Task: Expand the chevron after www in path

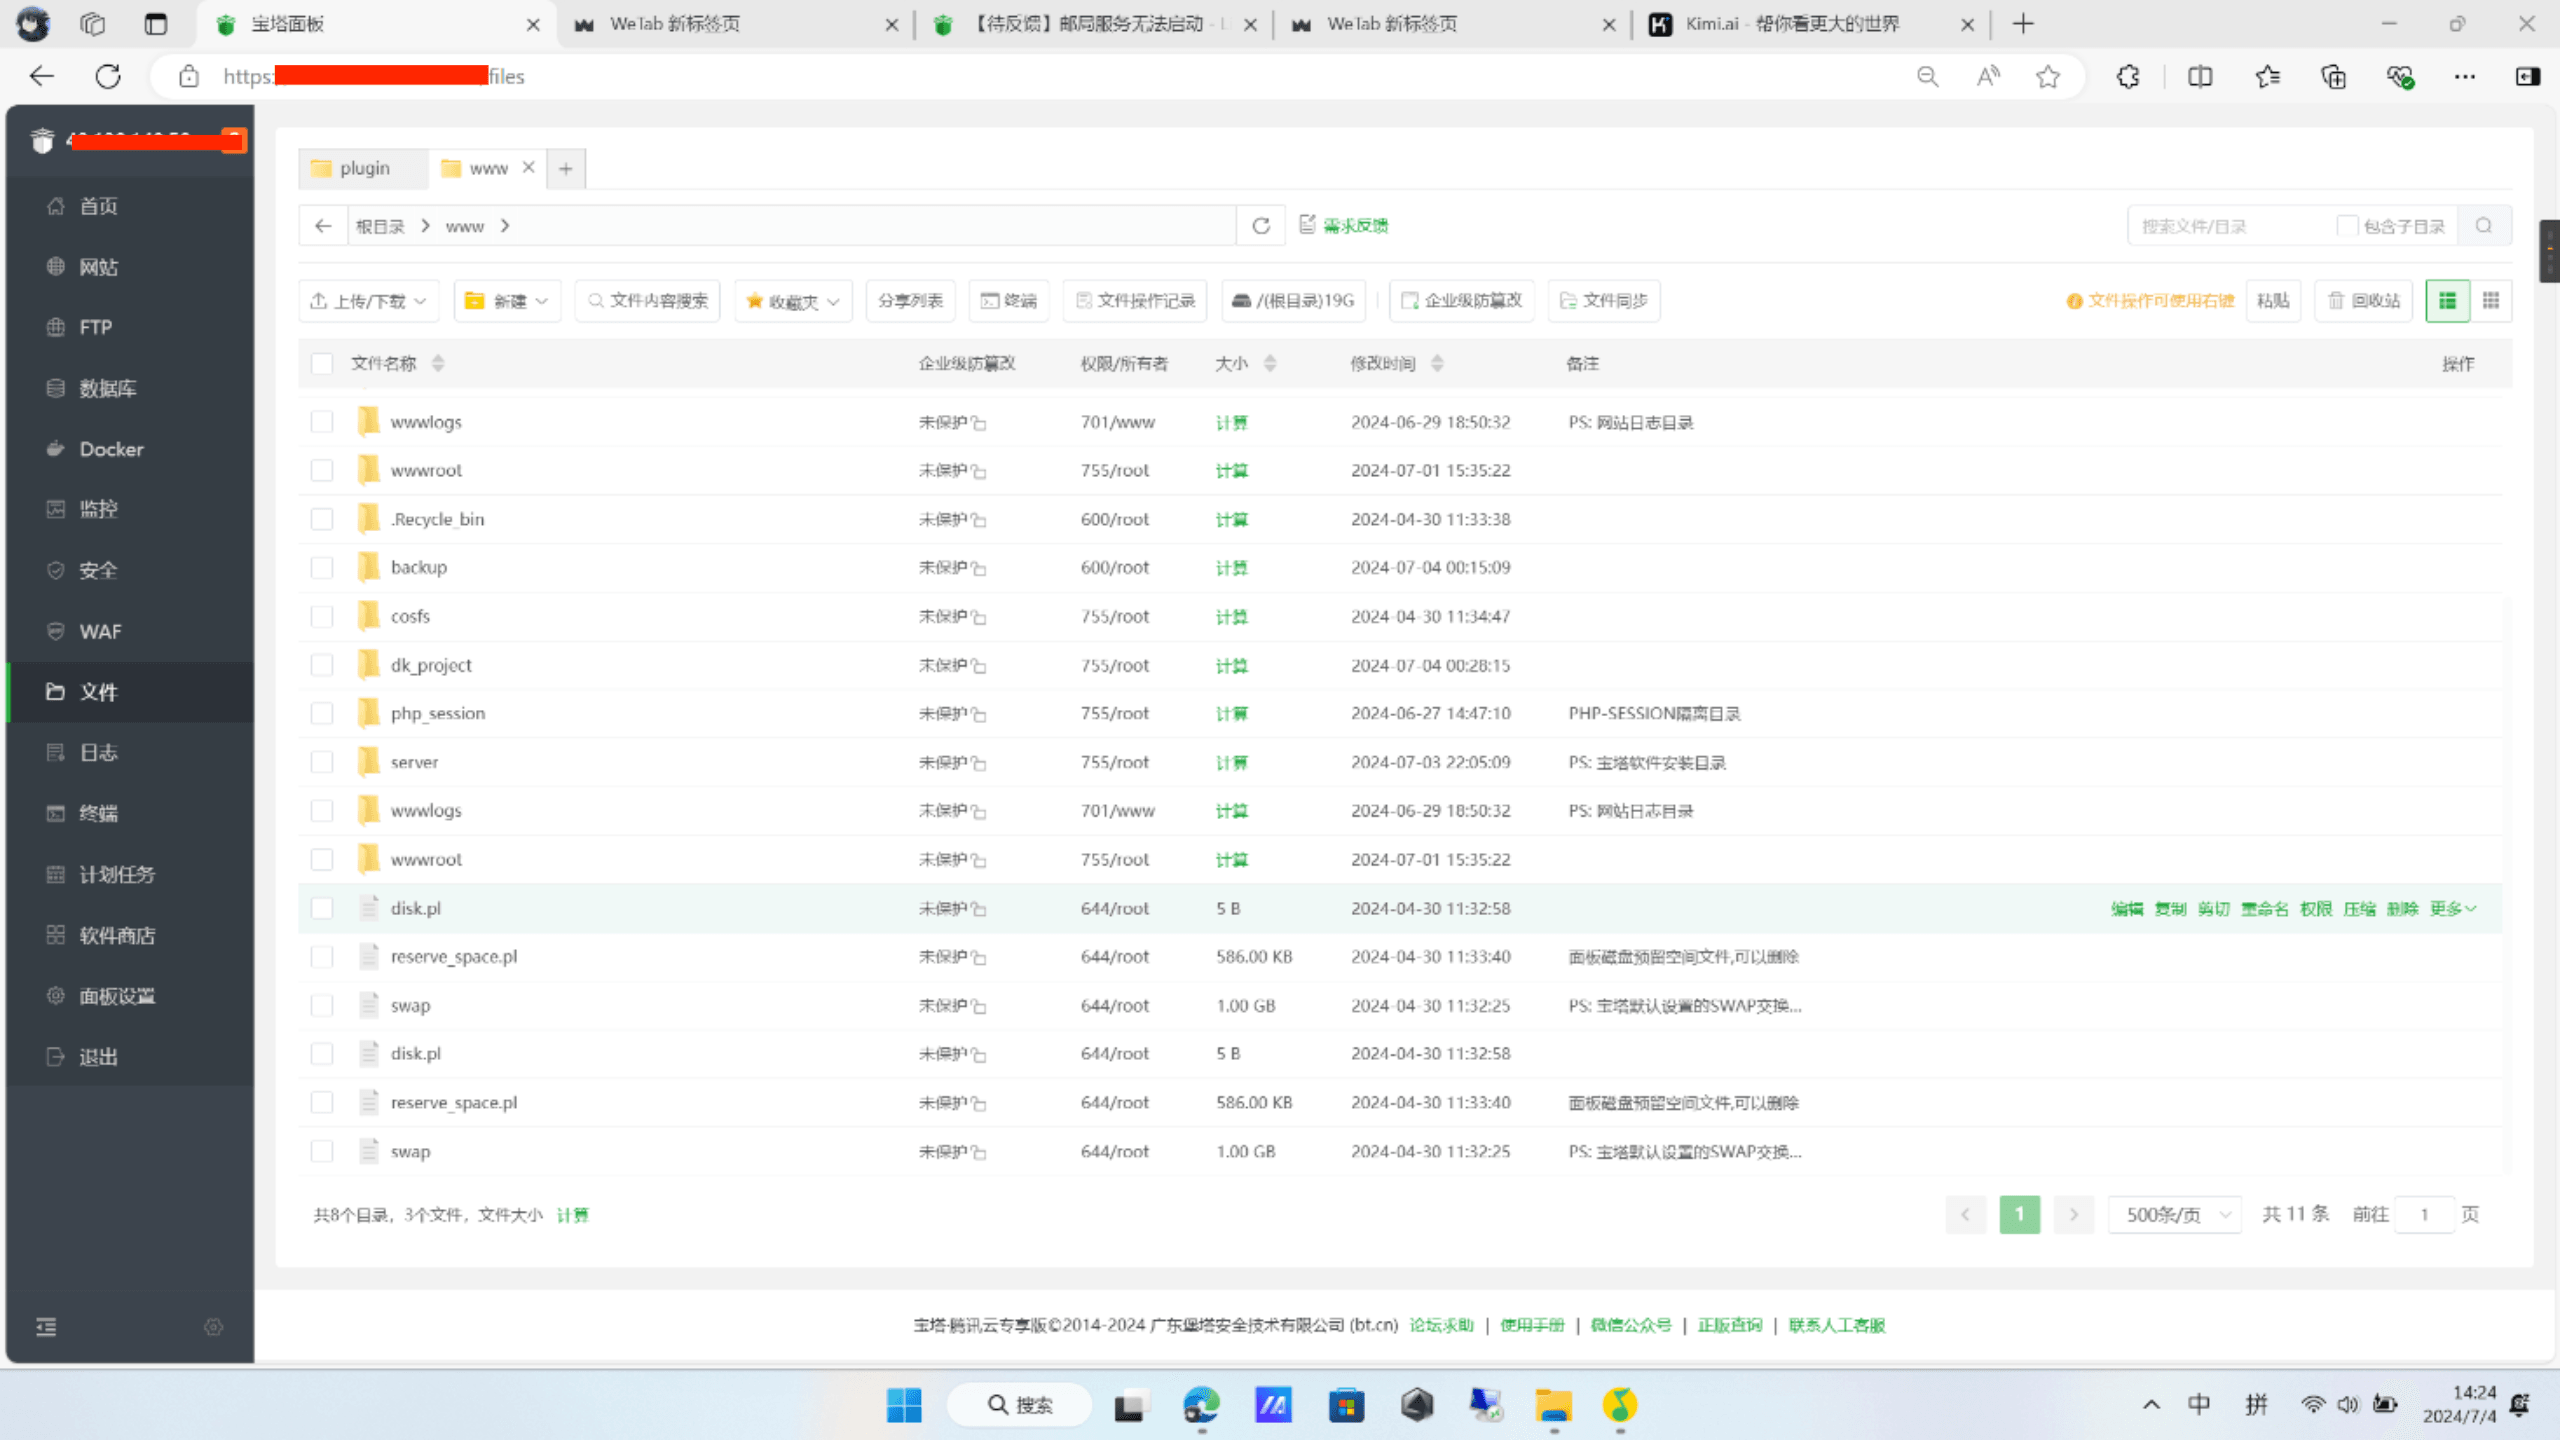Action: pos(505,226)
